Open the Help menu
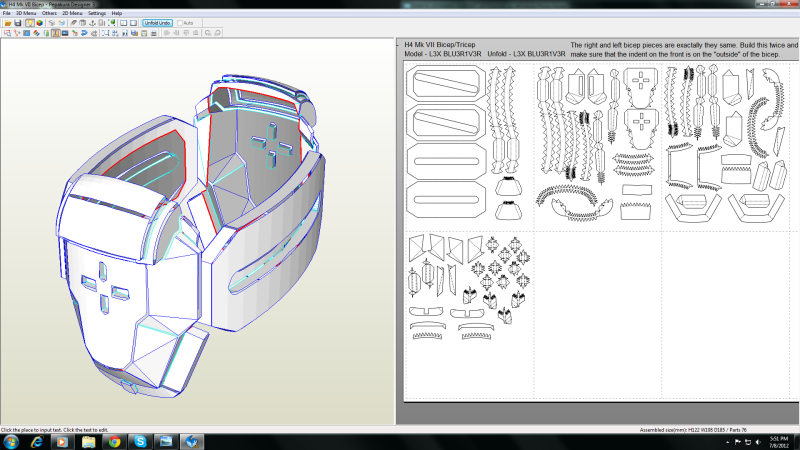This screenshot has width=800, height=450. (x=116, y=13)
